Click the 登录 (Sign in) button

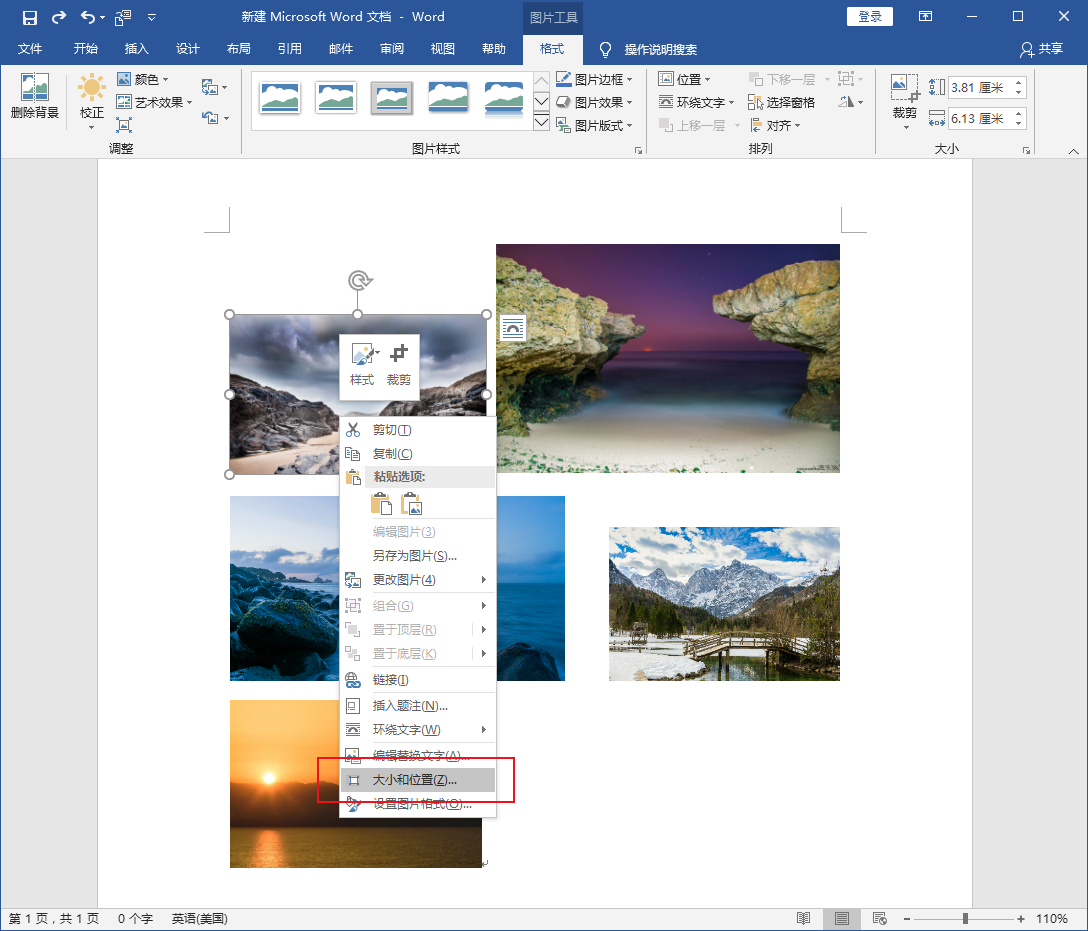(869, 16)
